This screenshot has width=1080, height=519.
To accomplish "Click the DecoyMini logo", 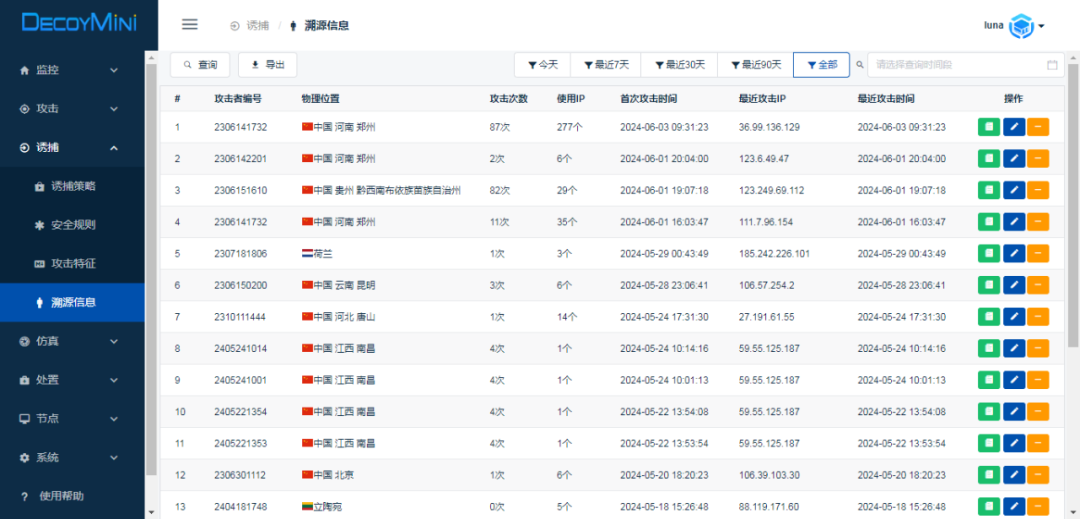I will [79, 23].
